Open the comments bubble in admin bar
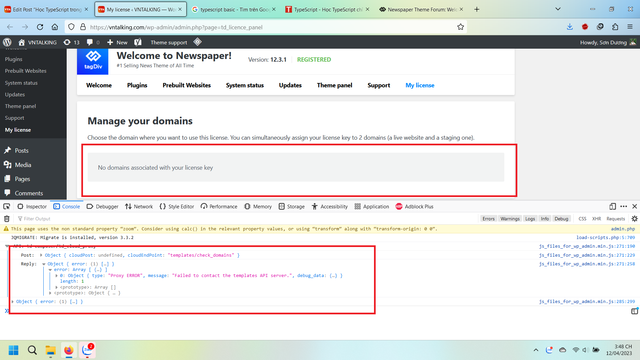The height and width of the screenshot is (360, 640). (93, 42)
